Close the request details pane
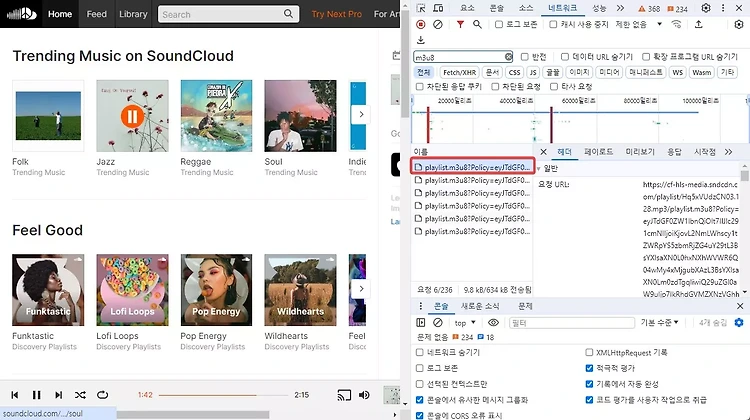750x420 pixels. (x=543, y=152)
